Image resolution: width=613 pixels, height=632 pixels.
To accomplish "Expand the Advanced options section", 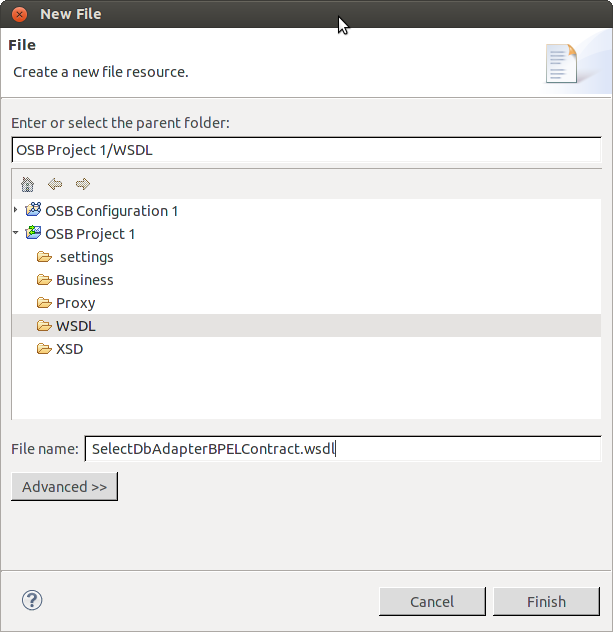I will 65,487.
